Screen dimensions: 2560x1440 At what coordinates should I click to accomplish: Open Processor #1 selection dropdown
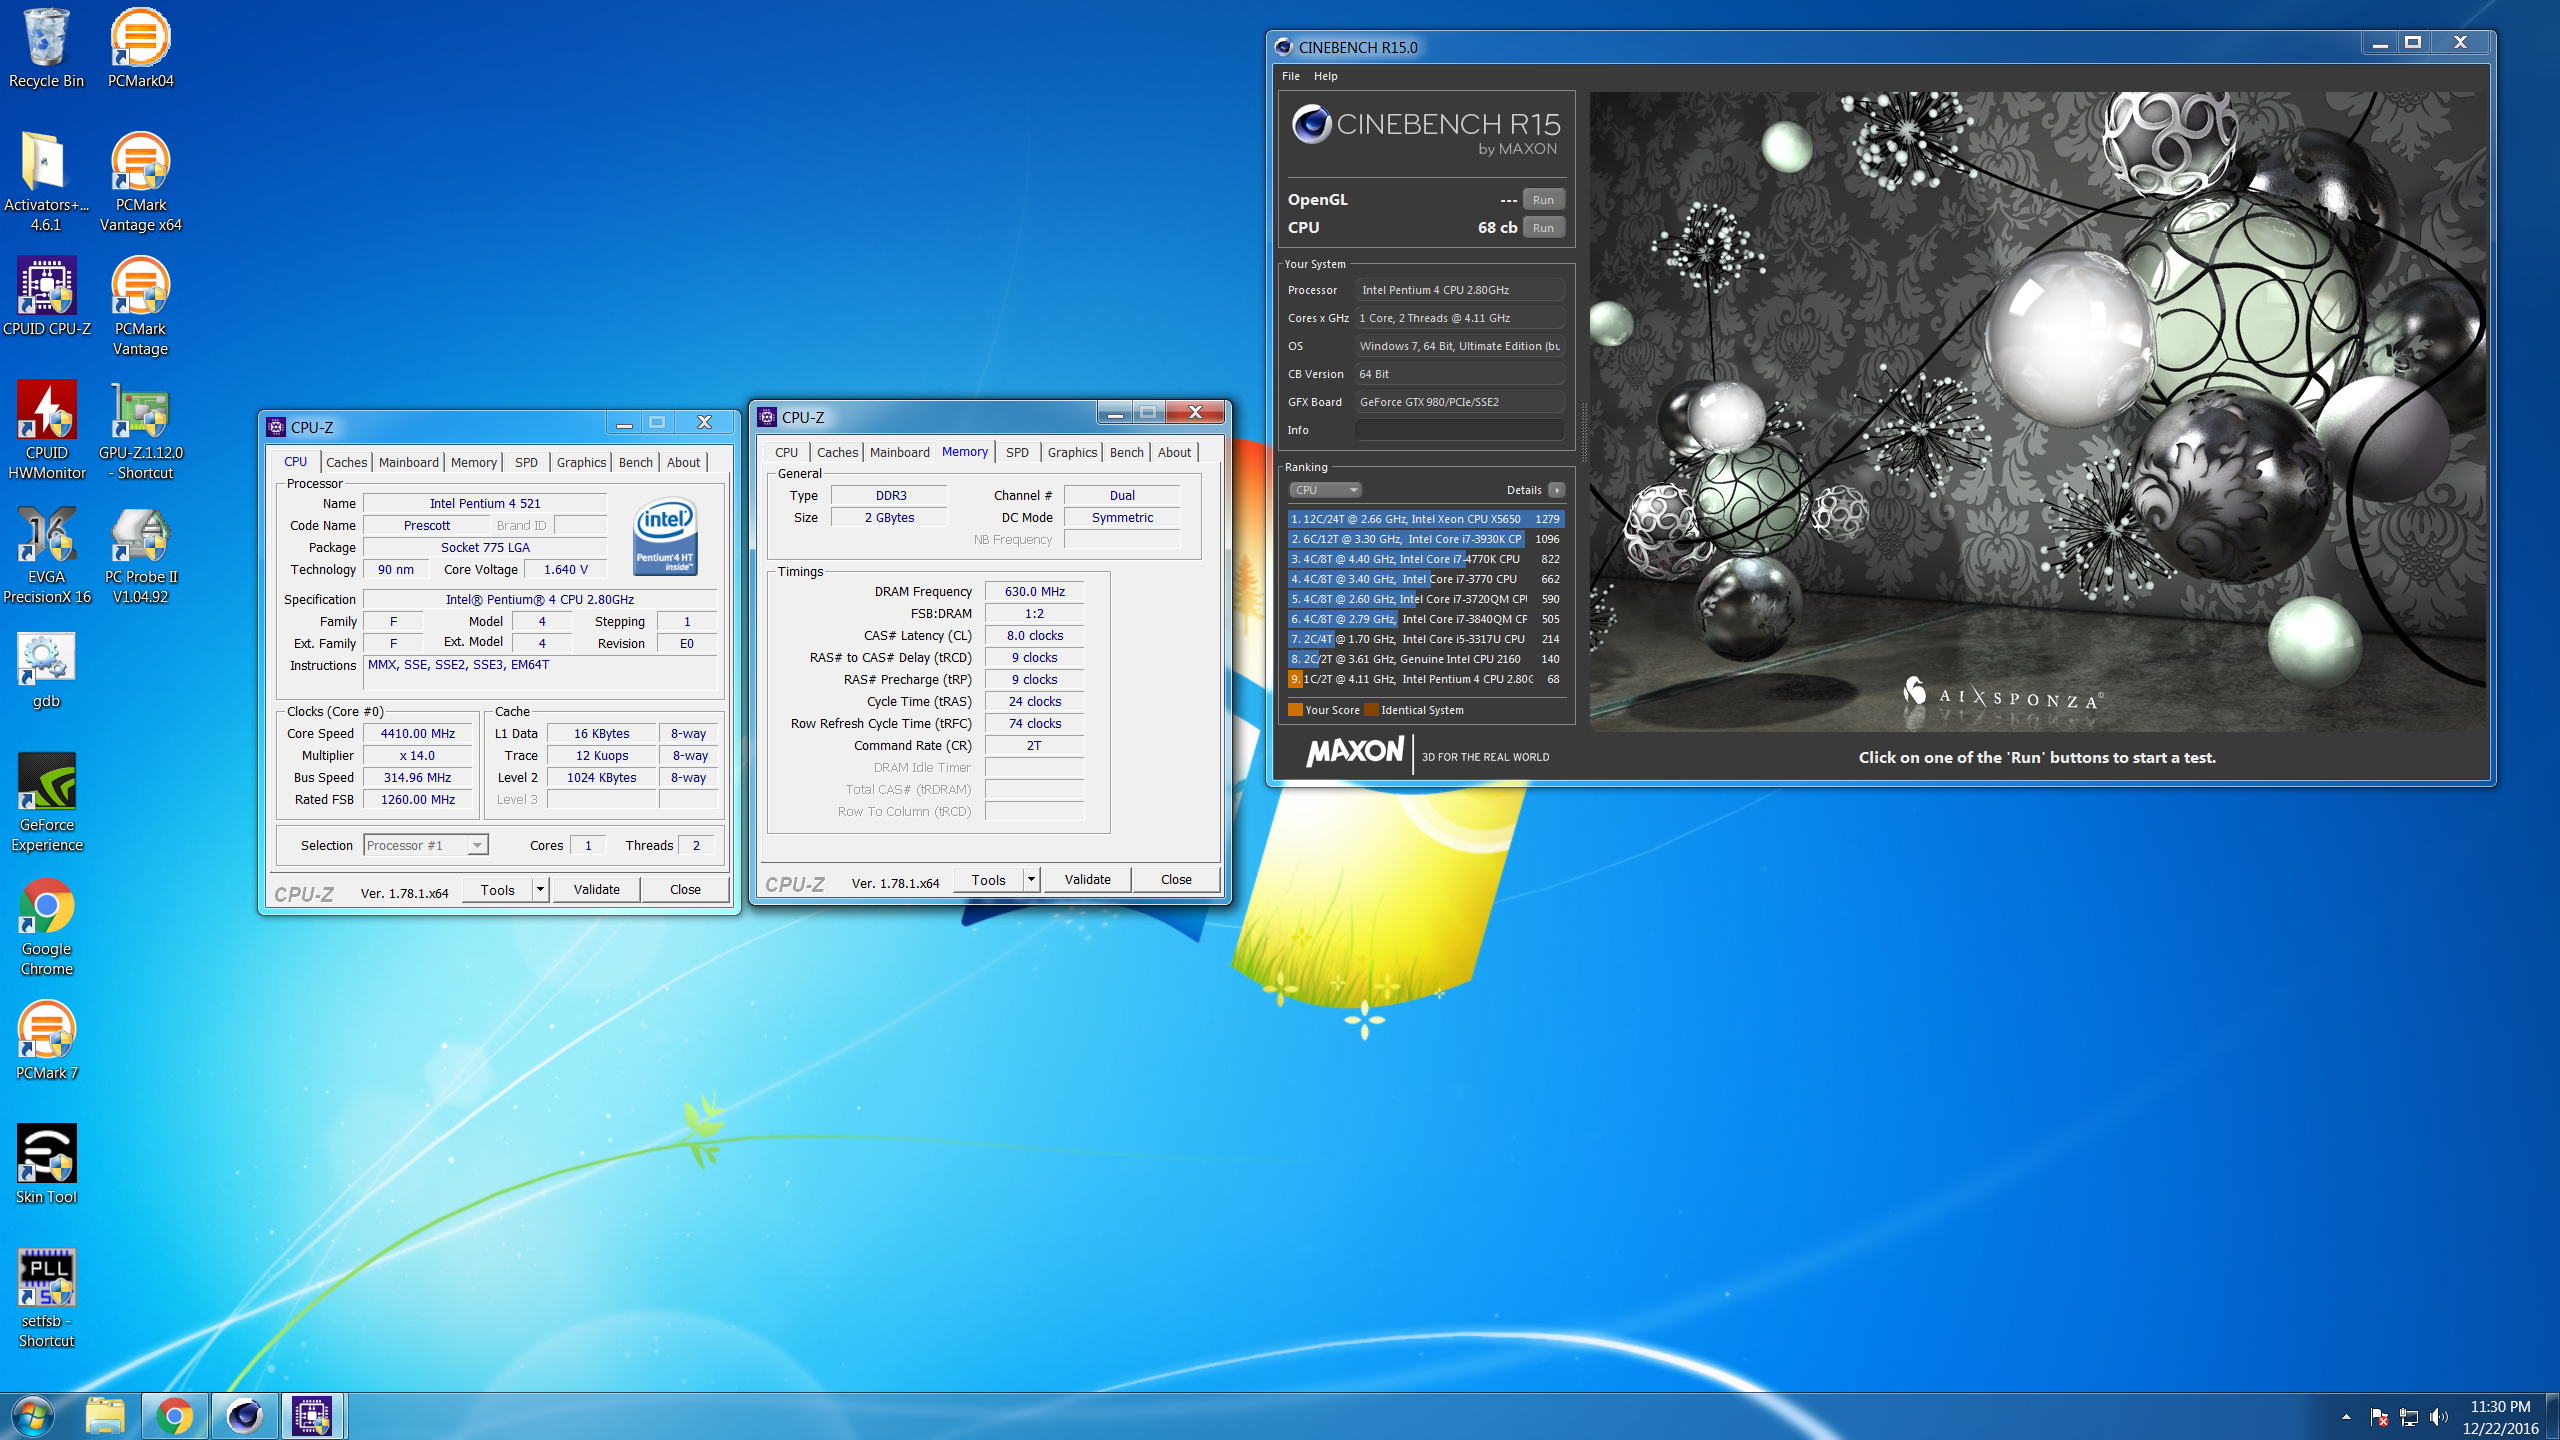pyautogui.click(x=425, y=845)
